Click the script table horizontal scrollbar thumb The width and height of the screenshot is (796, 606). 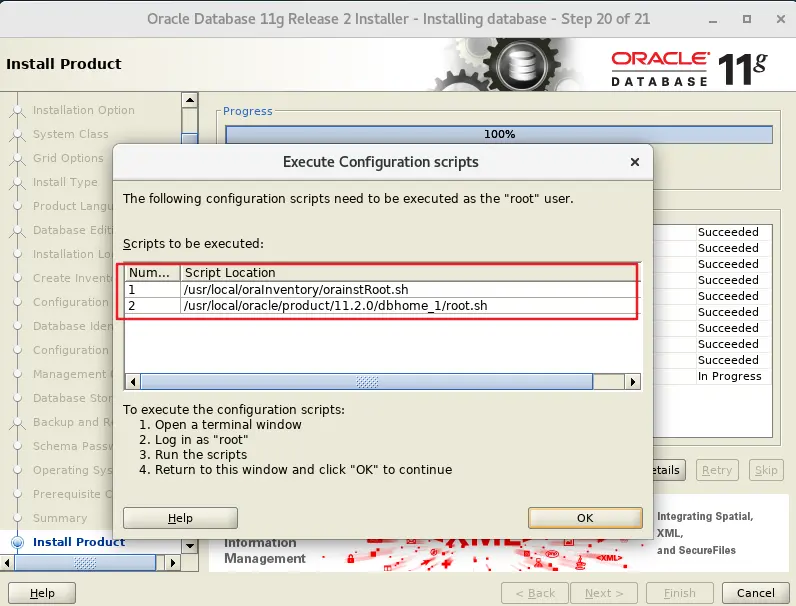[367, 382]
